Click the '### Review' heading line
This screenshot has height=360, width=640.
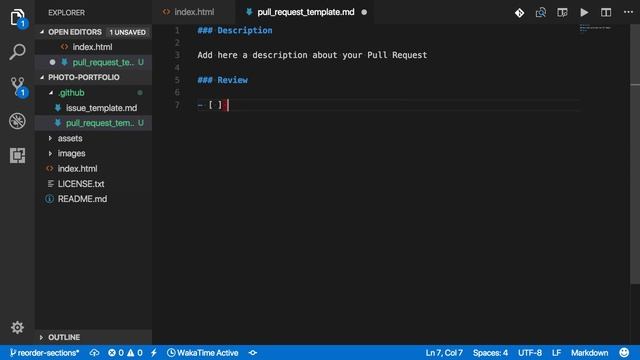222,80
